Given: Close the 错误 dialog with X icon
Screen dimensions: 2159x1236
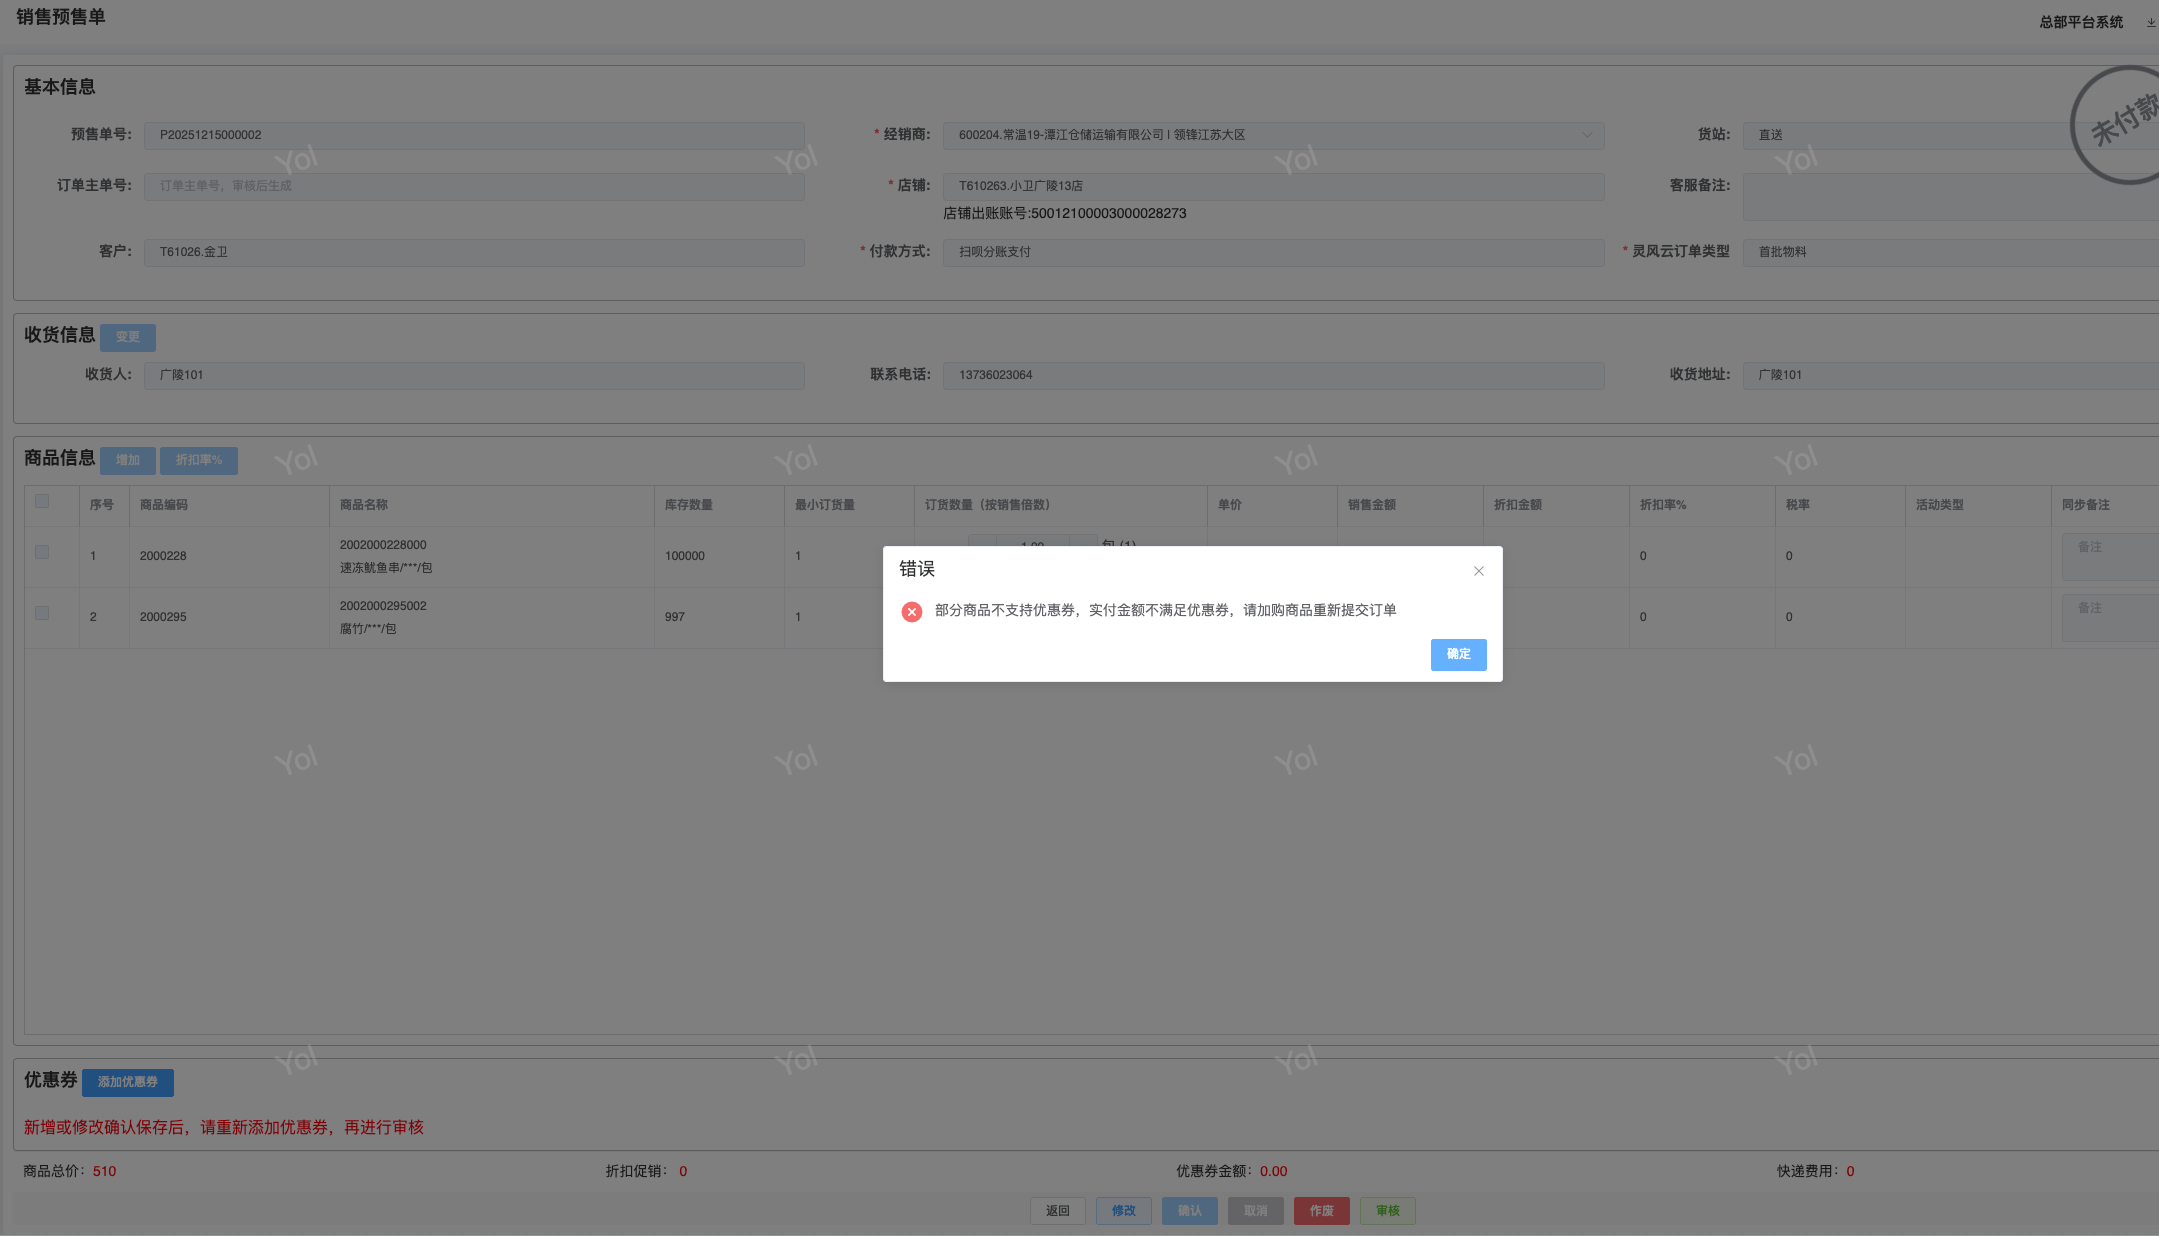Looking at the screenshot, I should point(1478,571).
